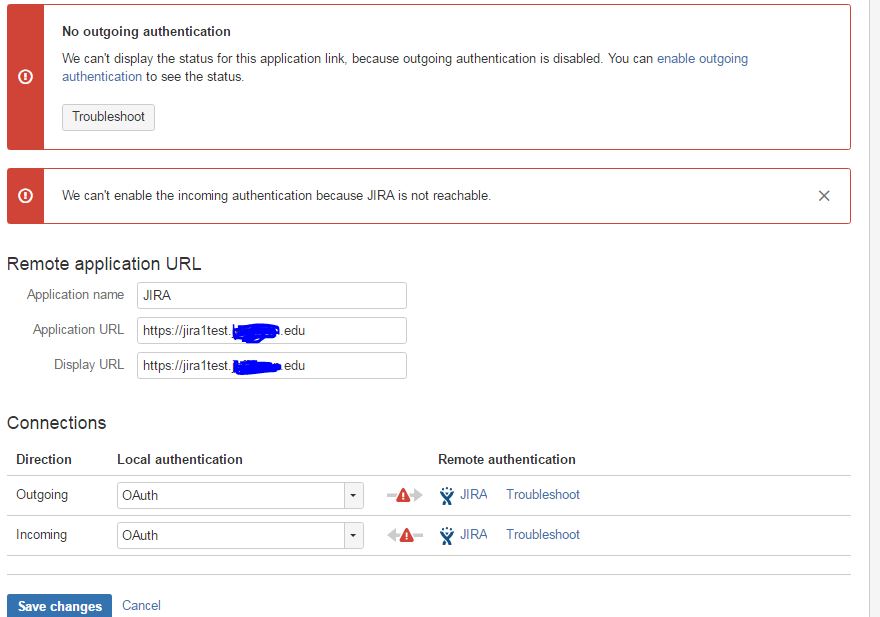Click the Connections heading
Viewport: 880px width, 617px height.
click(56, 423)
